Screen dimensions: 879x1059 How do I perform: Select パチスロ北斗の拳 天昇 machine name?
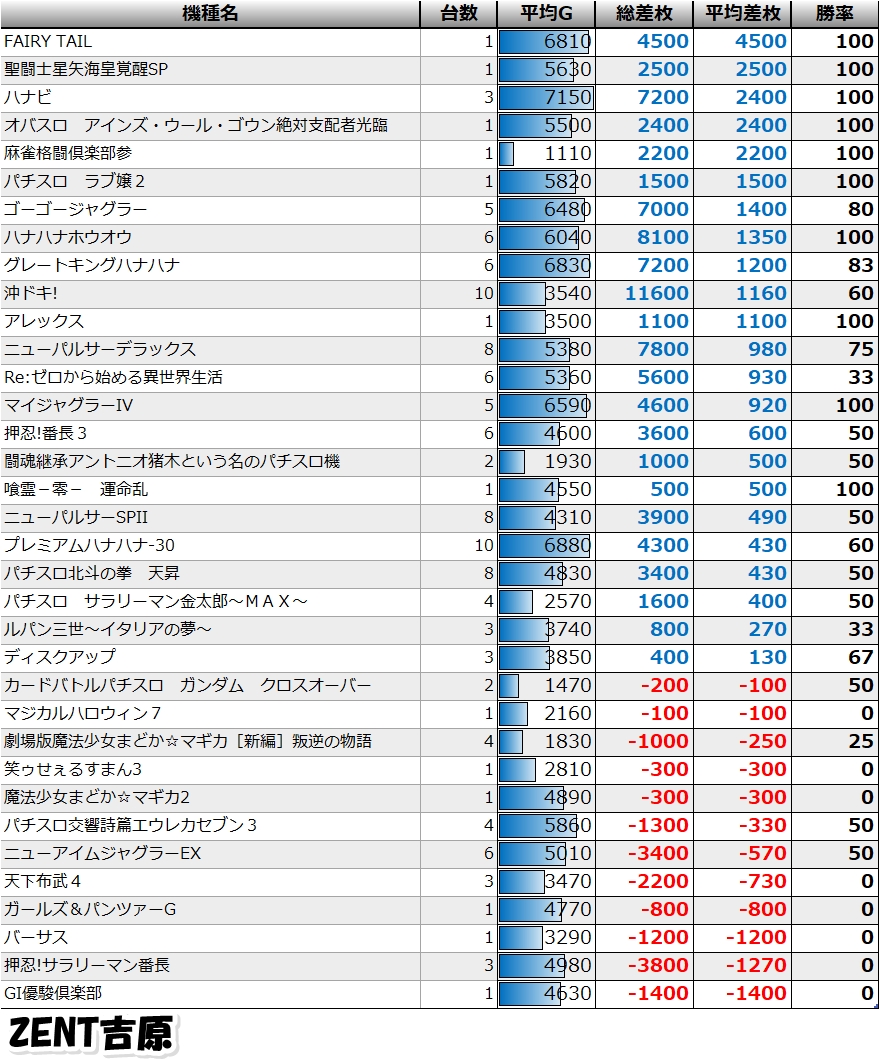click(92, 574)
